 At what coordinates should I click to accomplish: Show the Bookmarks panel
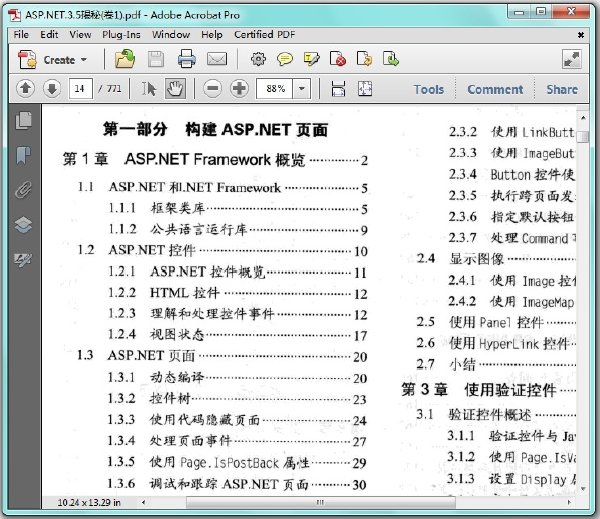(24, 155)
